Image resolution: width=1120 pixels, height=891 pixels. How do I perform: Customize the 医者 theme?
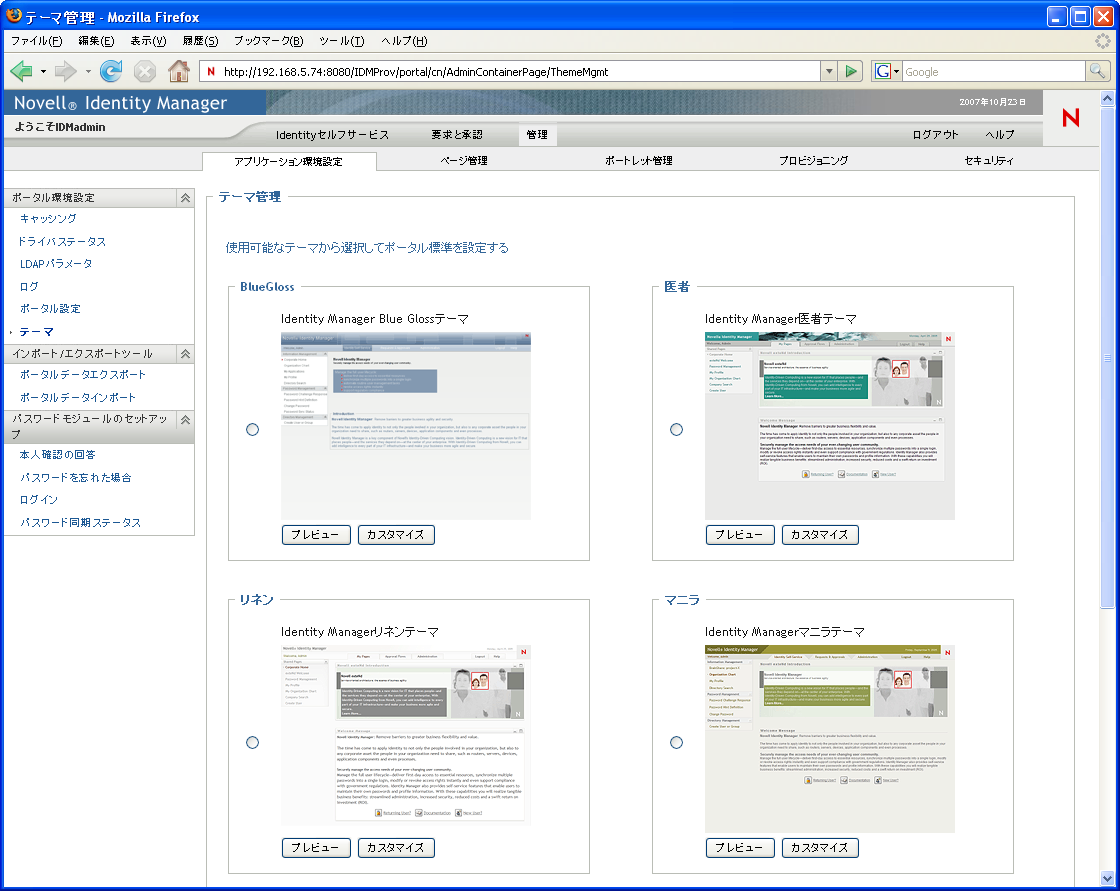click(820, 534)
